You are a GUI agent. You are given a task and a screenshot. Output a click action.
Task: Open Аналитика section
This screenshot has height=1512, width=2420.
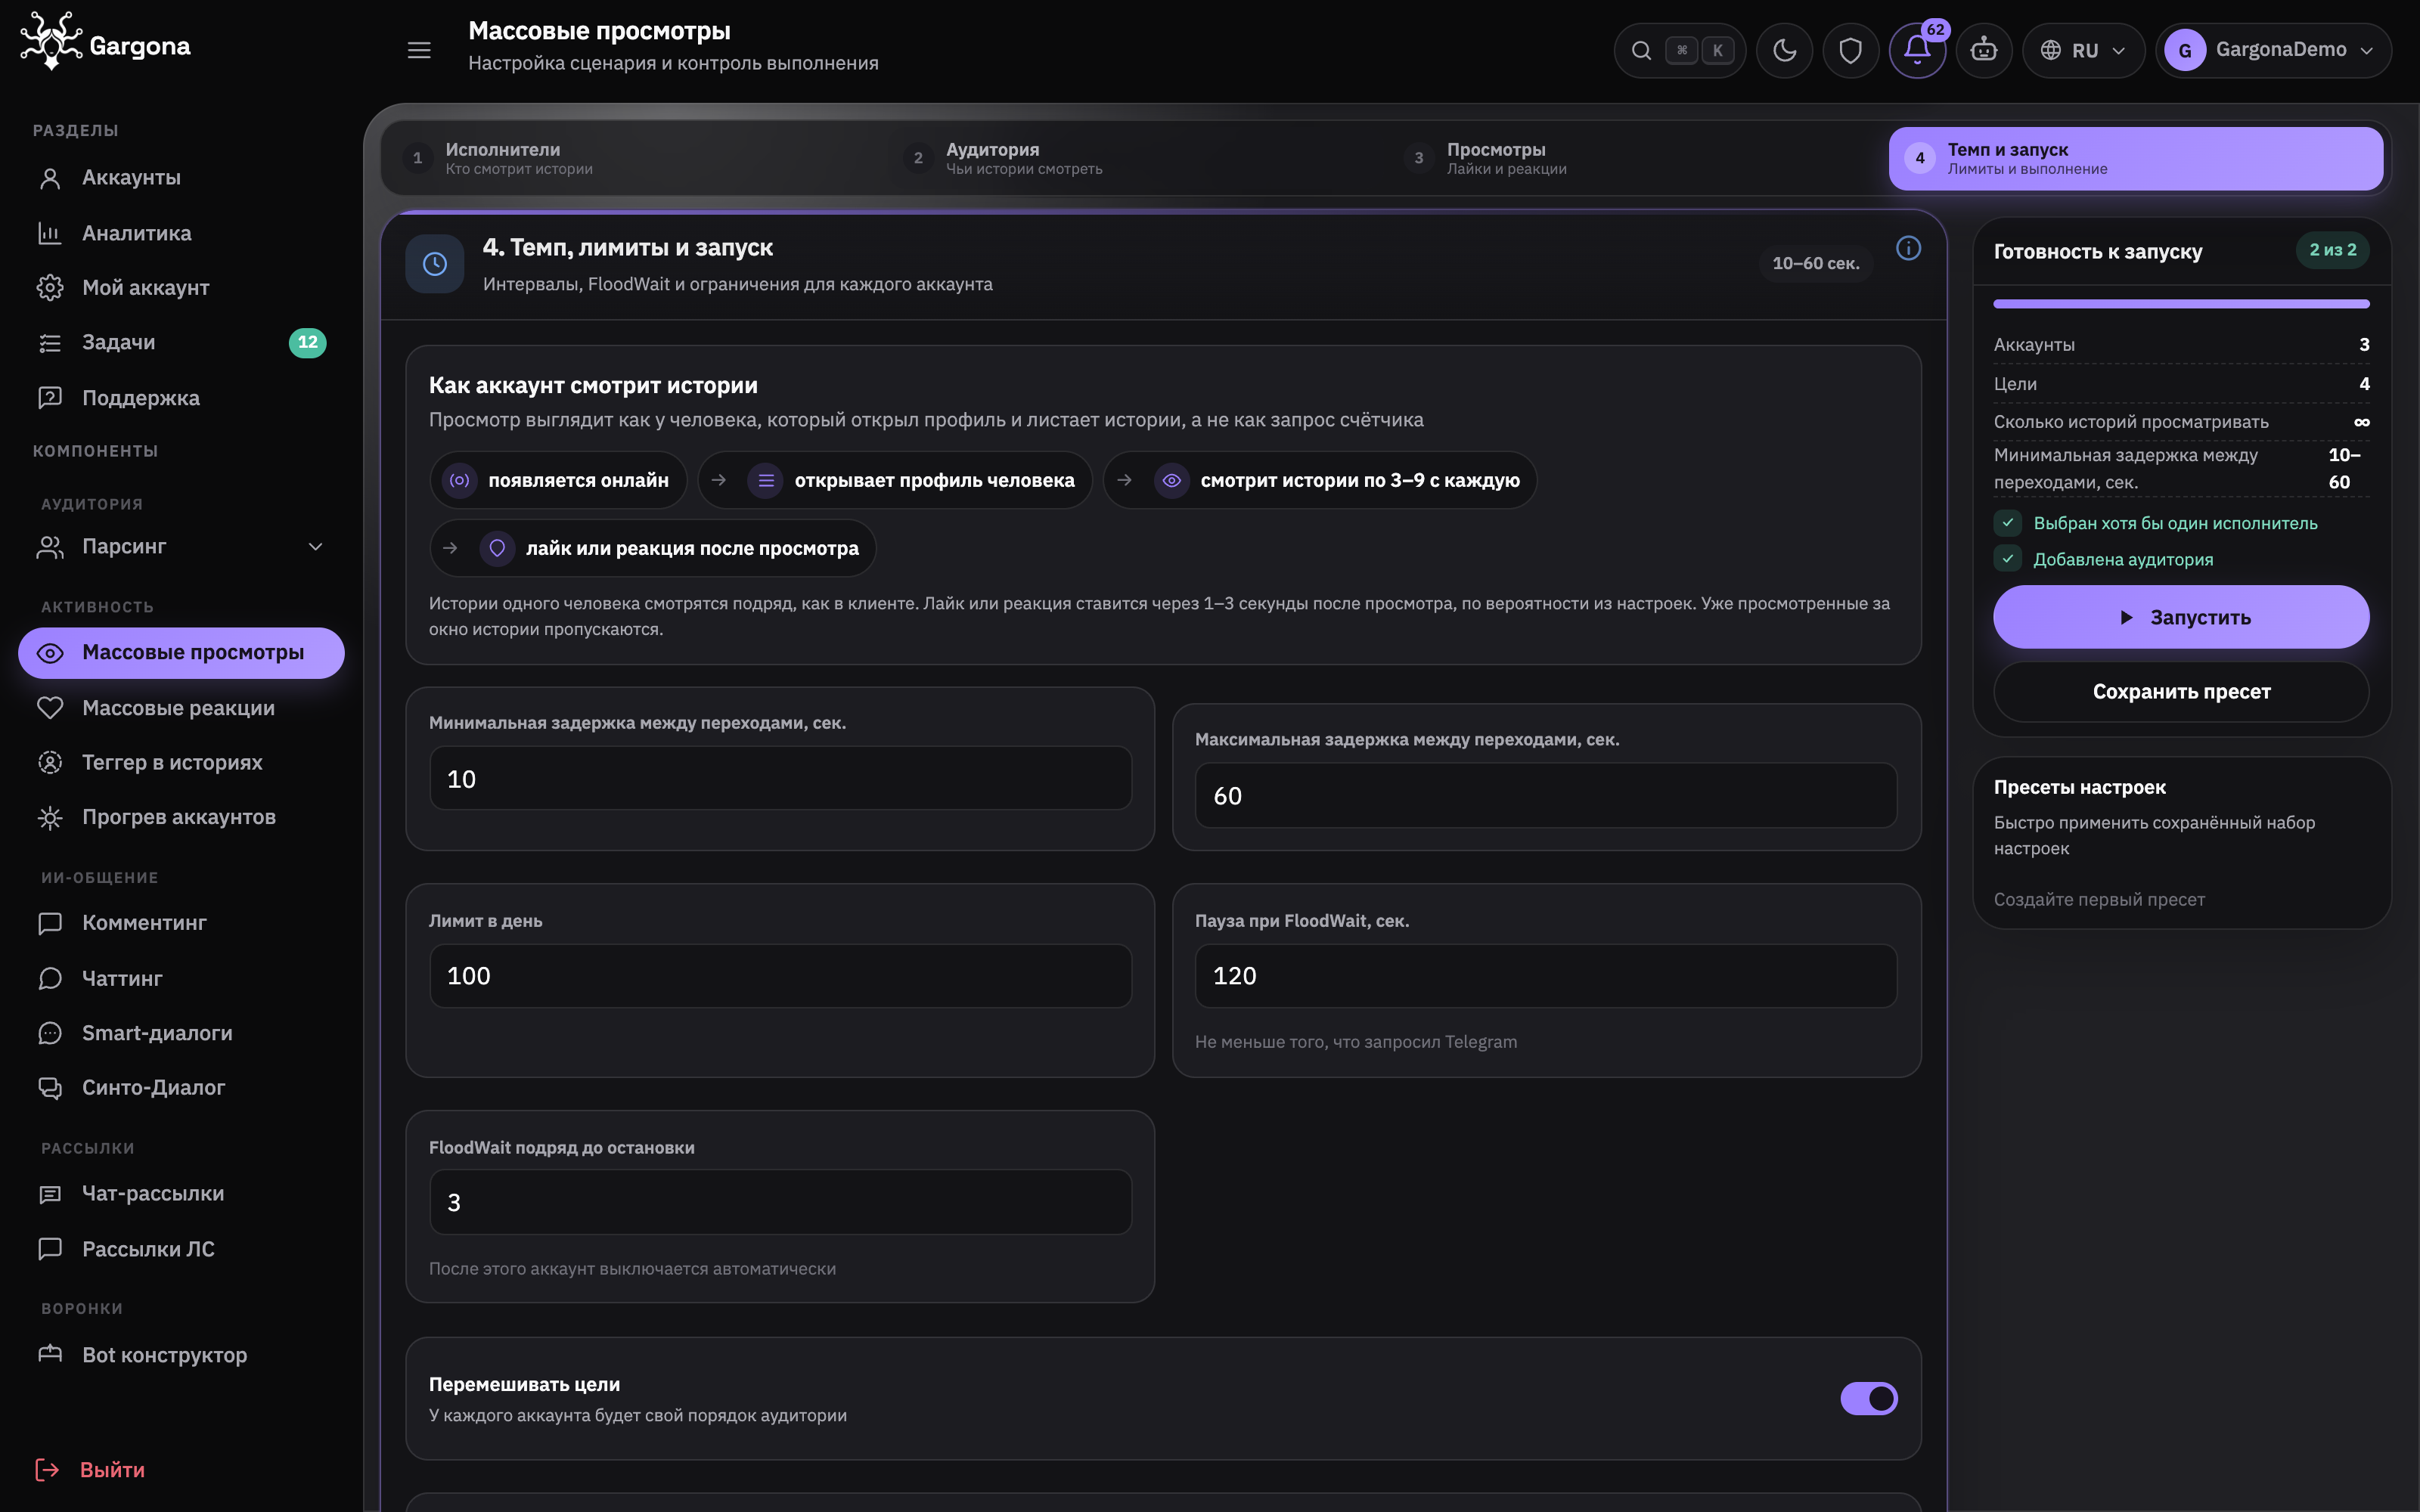pos(181,233)
